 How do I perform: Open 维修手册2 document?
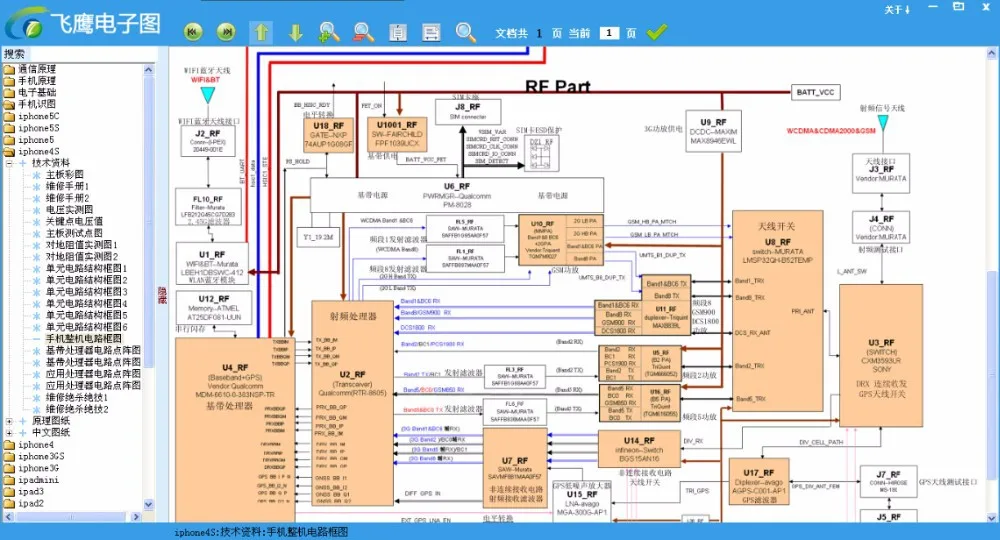coord(67,198)
